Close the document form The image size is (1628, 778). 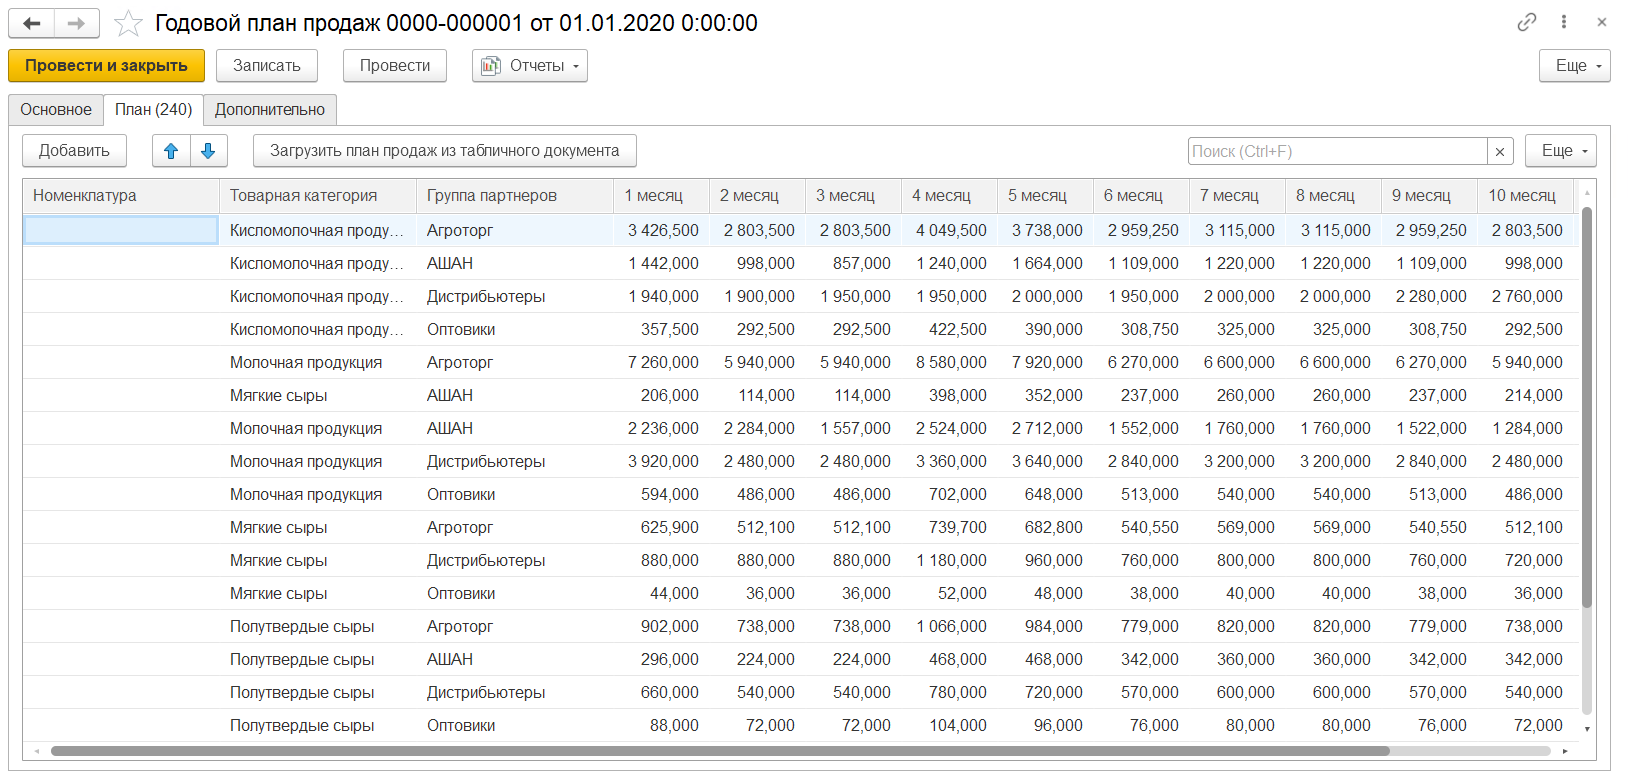(x=1602, y=22)
